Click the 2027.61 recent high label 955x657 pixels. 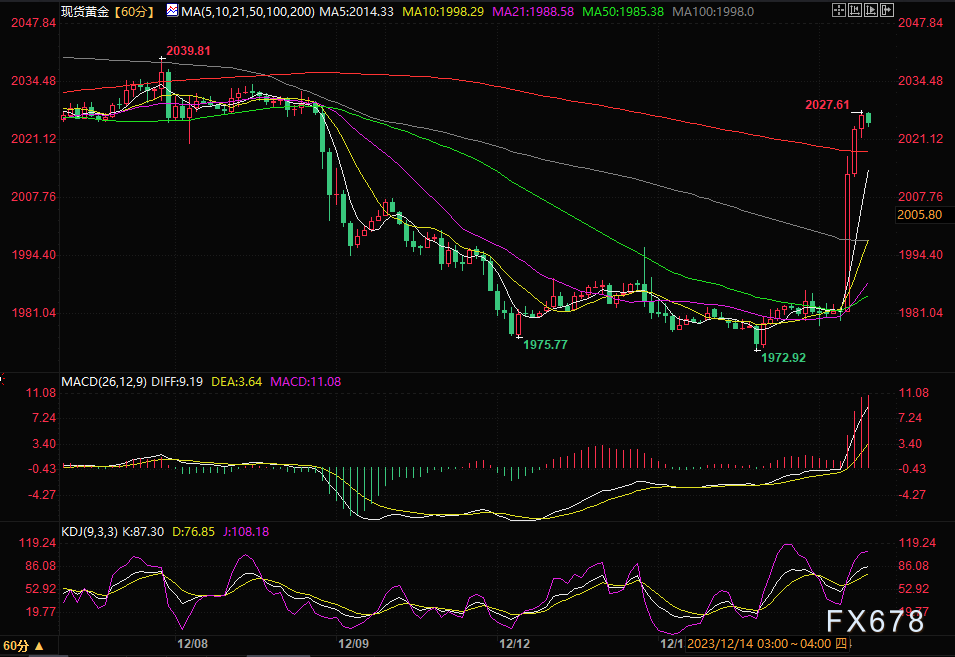827,104
